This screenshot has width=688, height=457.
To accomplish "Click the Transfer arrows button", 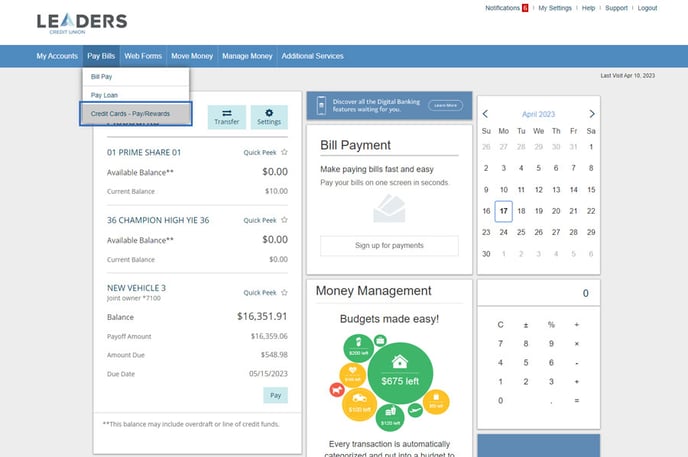I will 226,117.
